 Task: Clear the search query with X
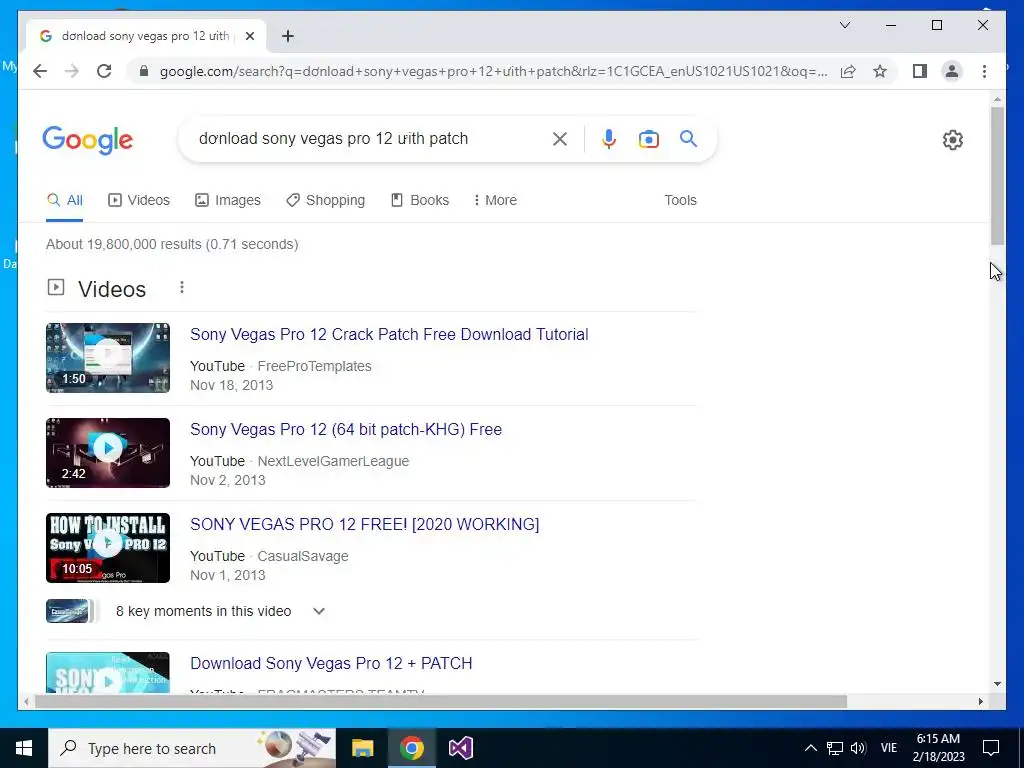coord(560,138)
